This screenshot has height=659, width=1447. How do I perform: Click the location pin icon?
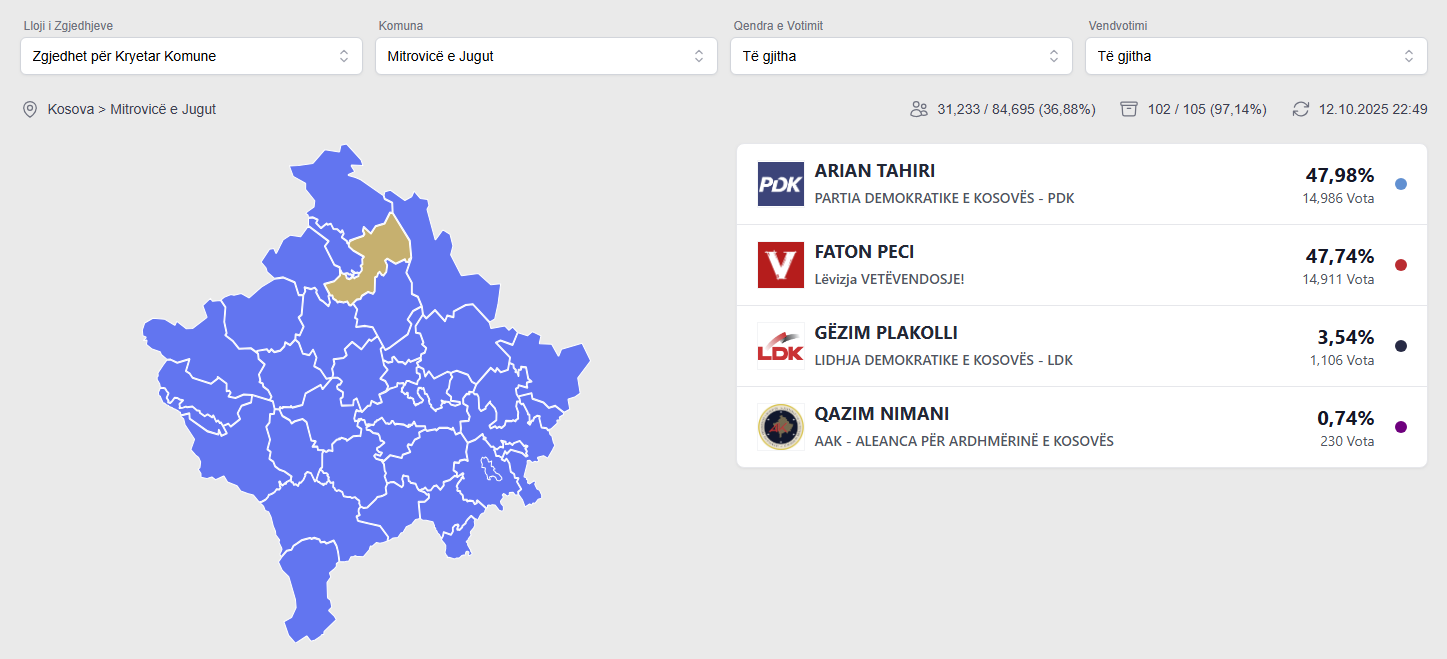[30, 109]
